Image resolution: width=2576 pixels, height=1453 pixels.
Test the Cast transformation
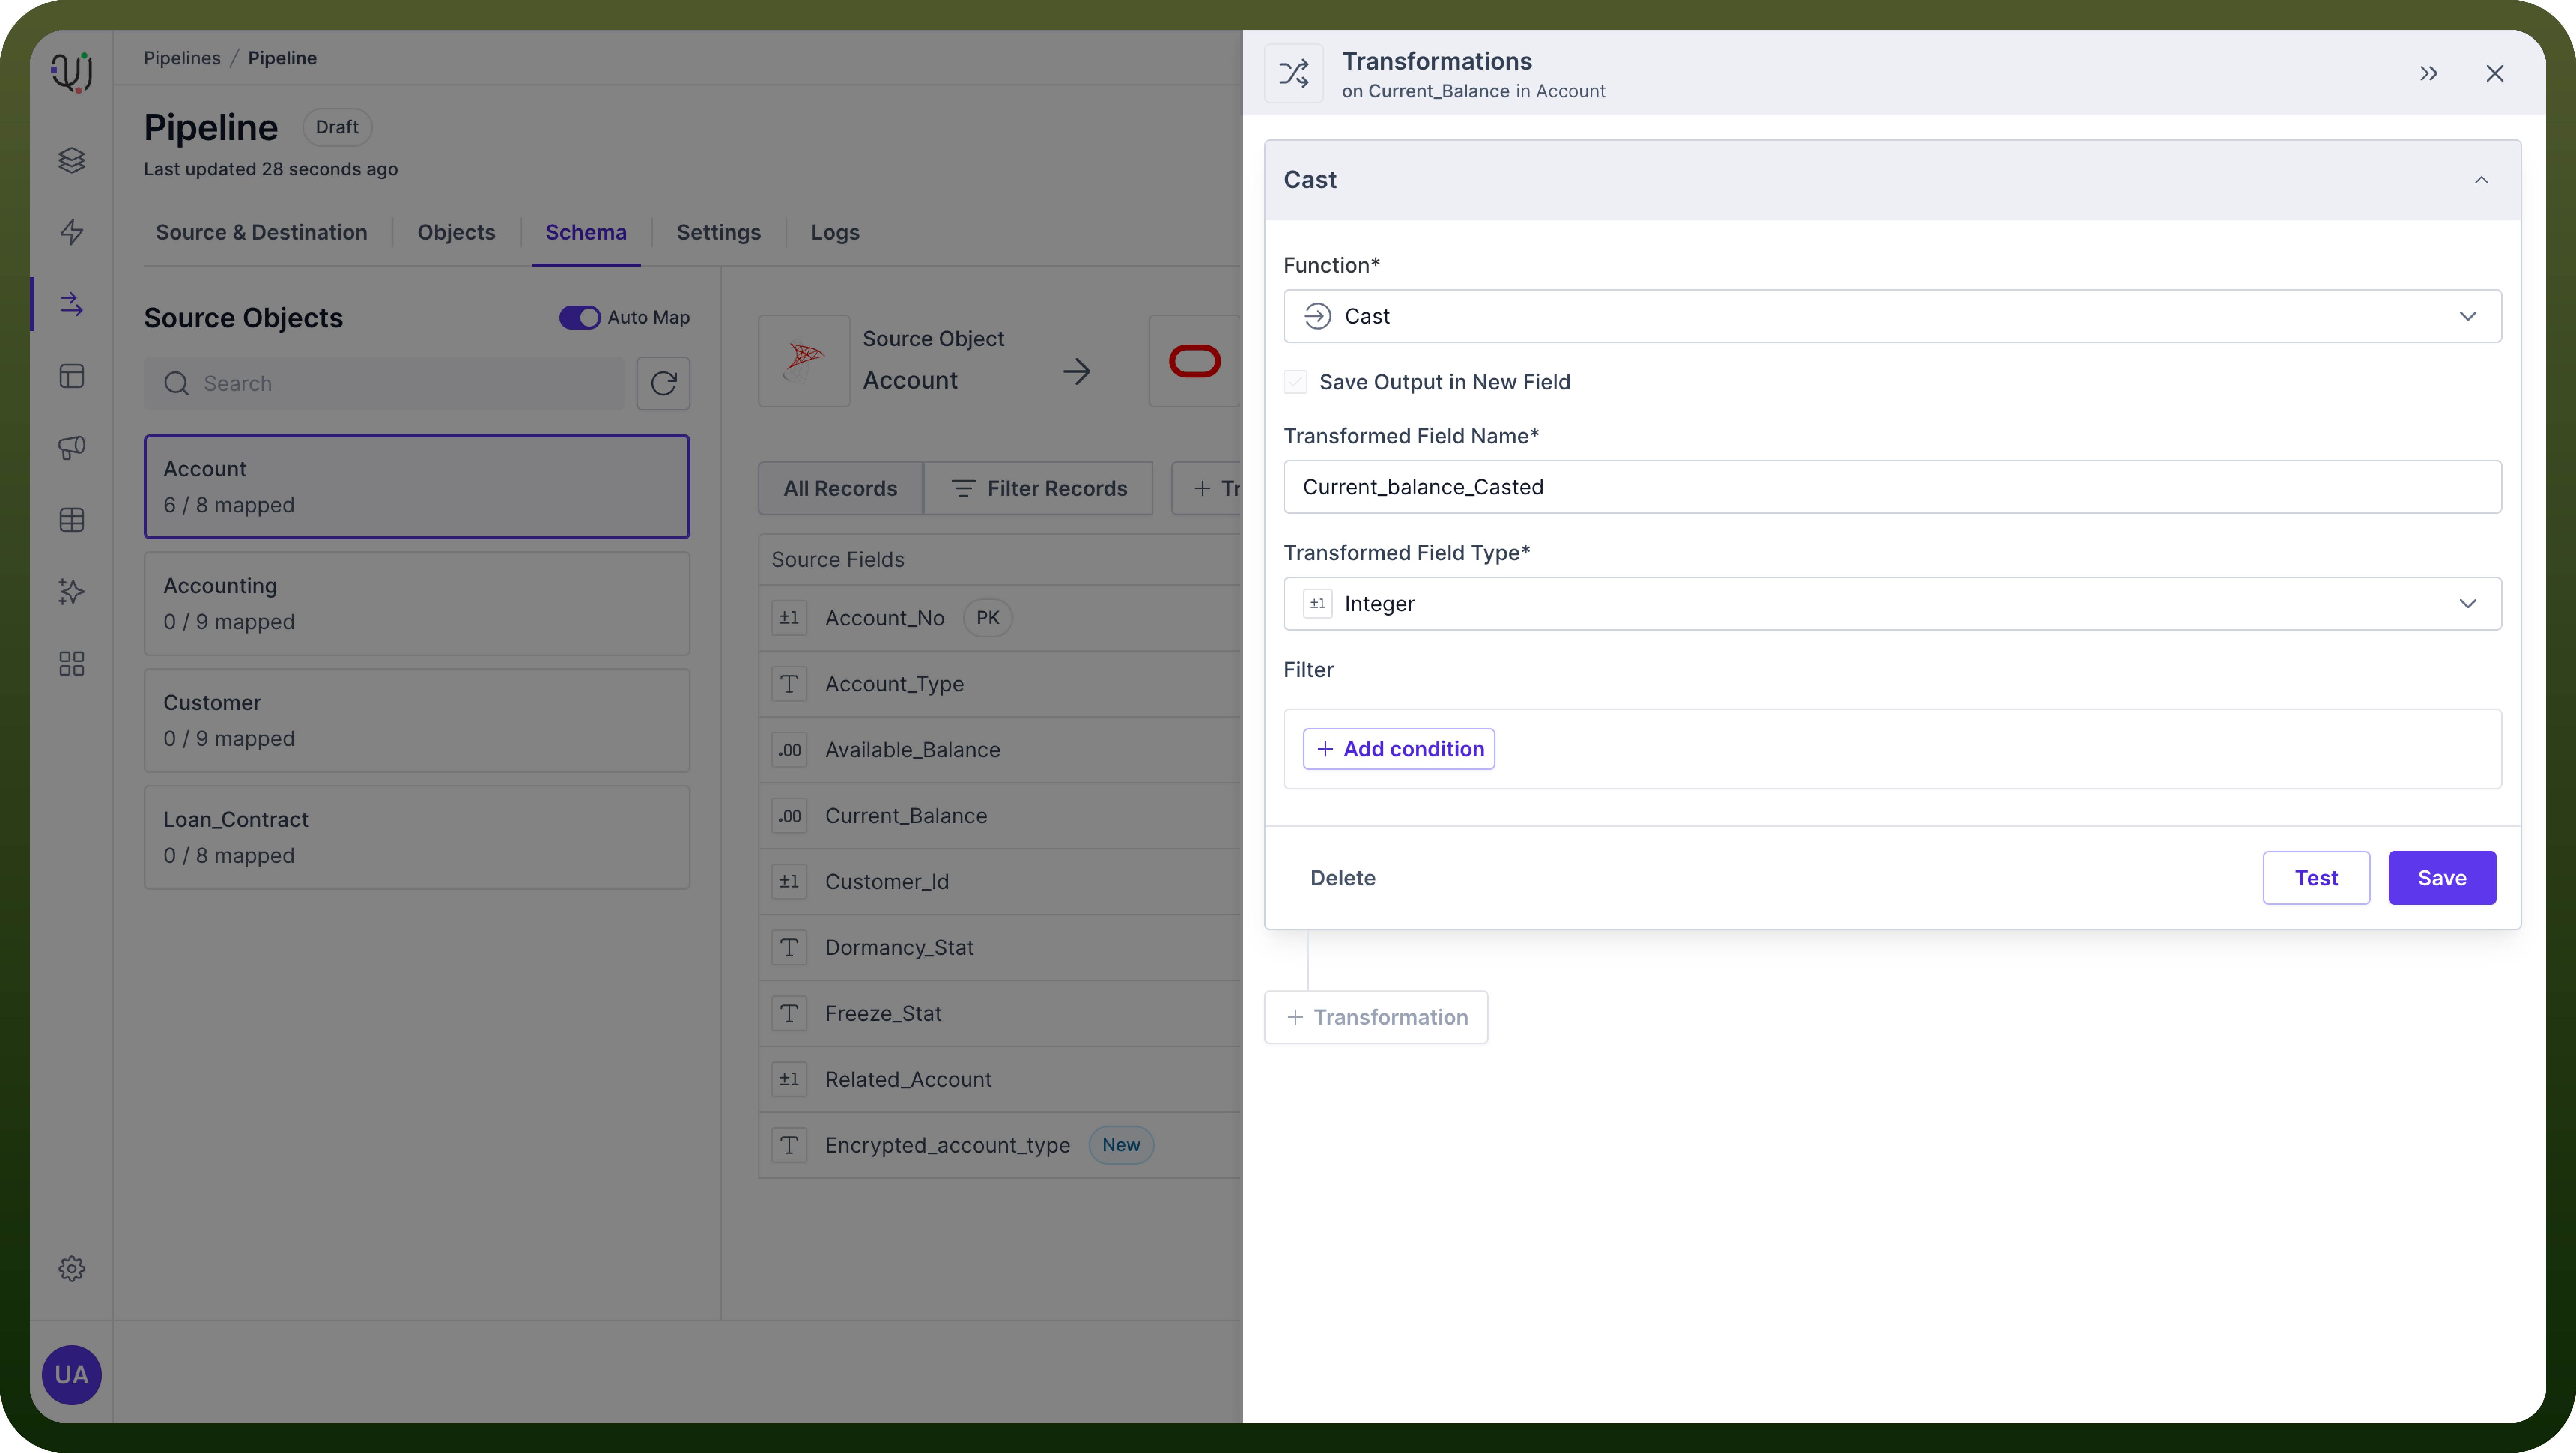(x=2316, y=878)
